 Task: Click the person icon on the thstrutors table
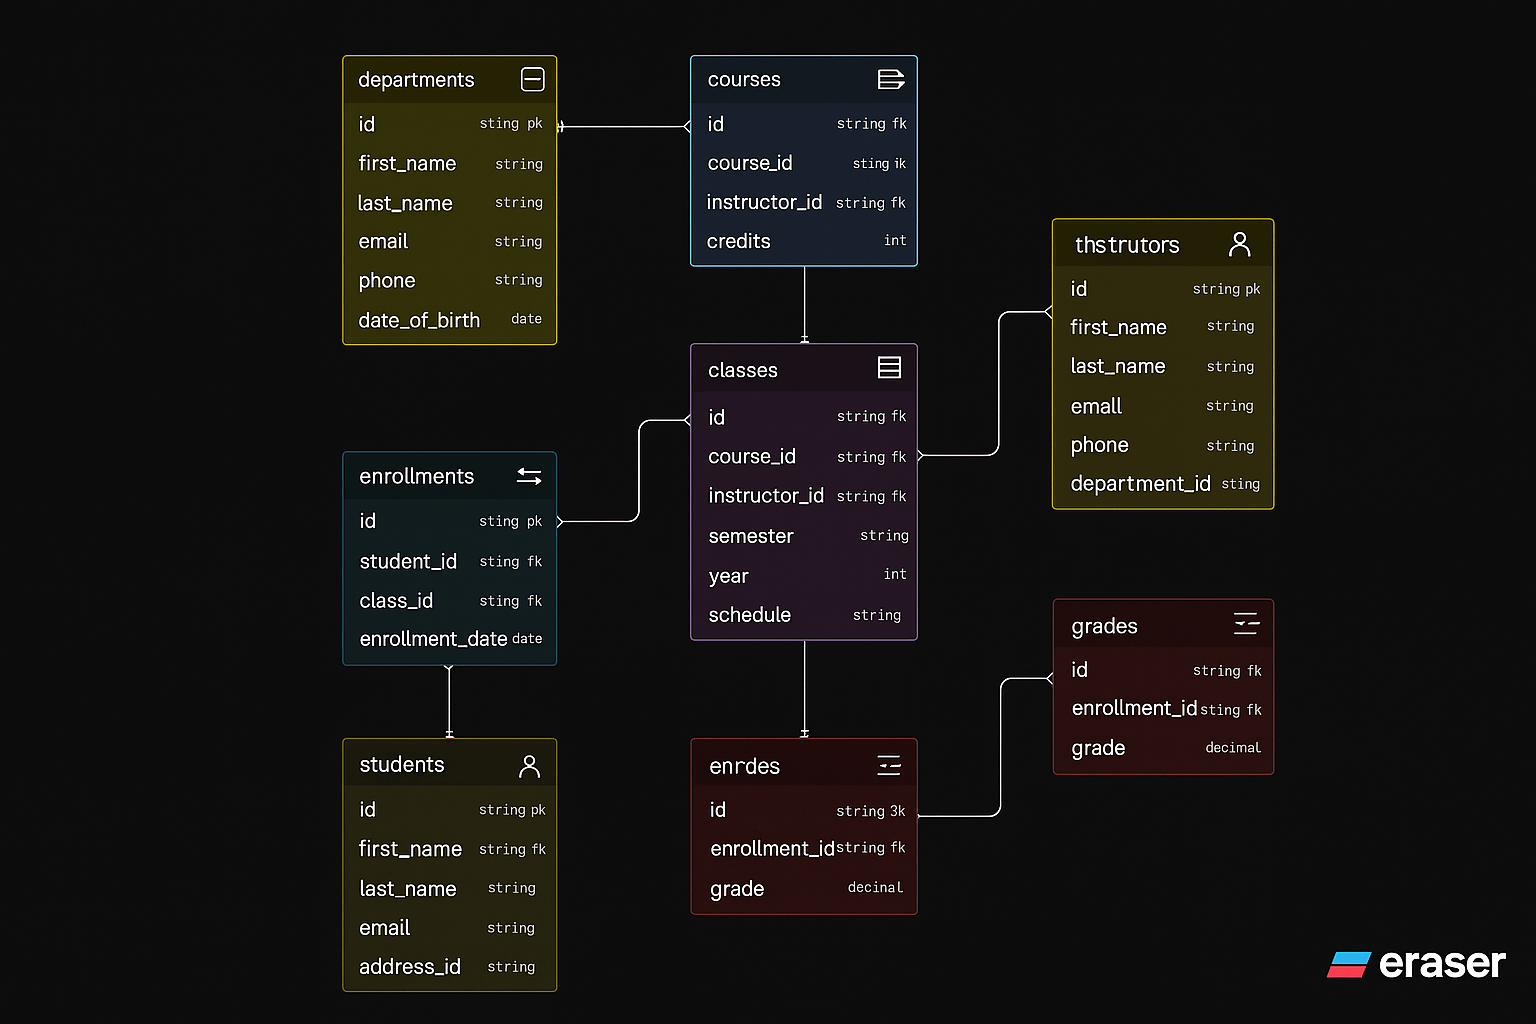coord(1241,243)
